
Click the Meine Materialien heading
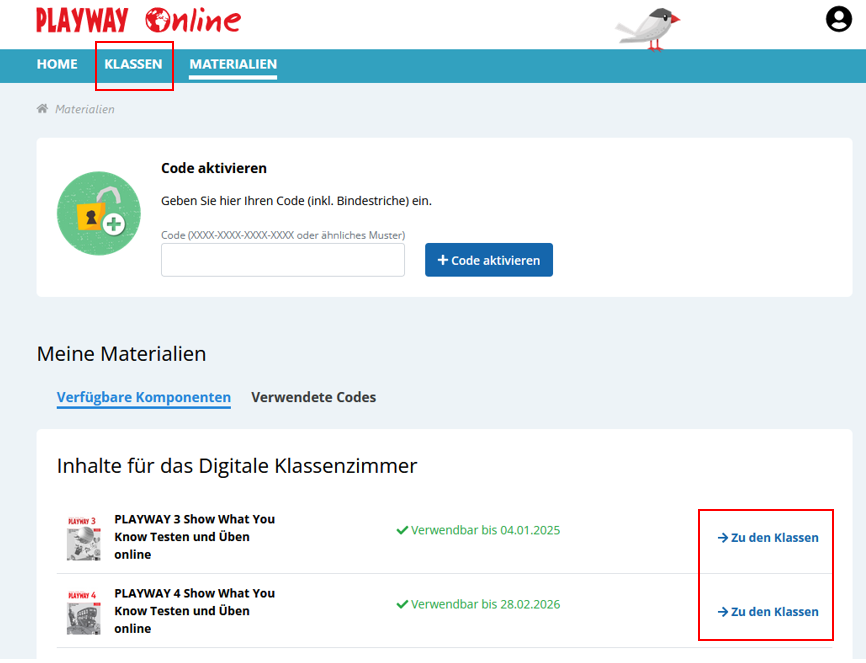pos(122,354)
